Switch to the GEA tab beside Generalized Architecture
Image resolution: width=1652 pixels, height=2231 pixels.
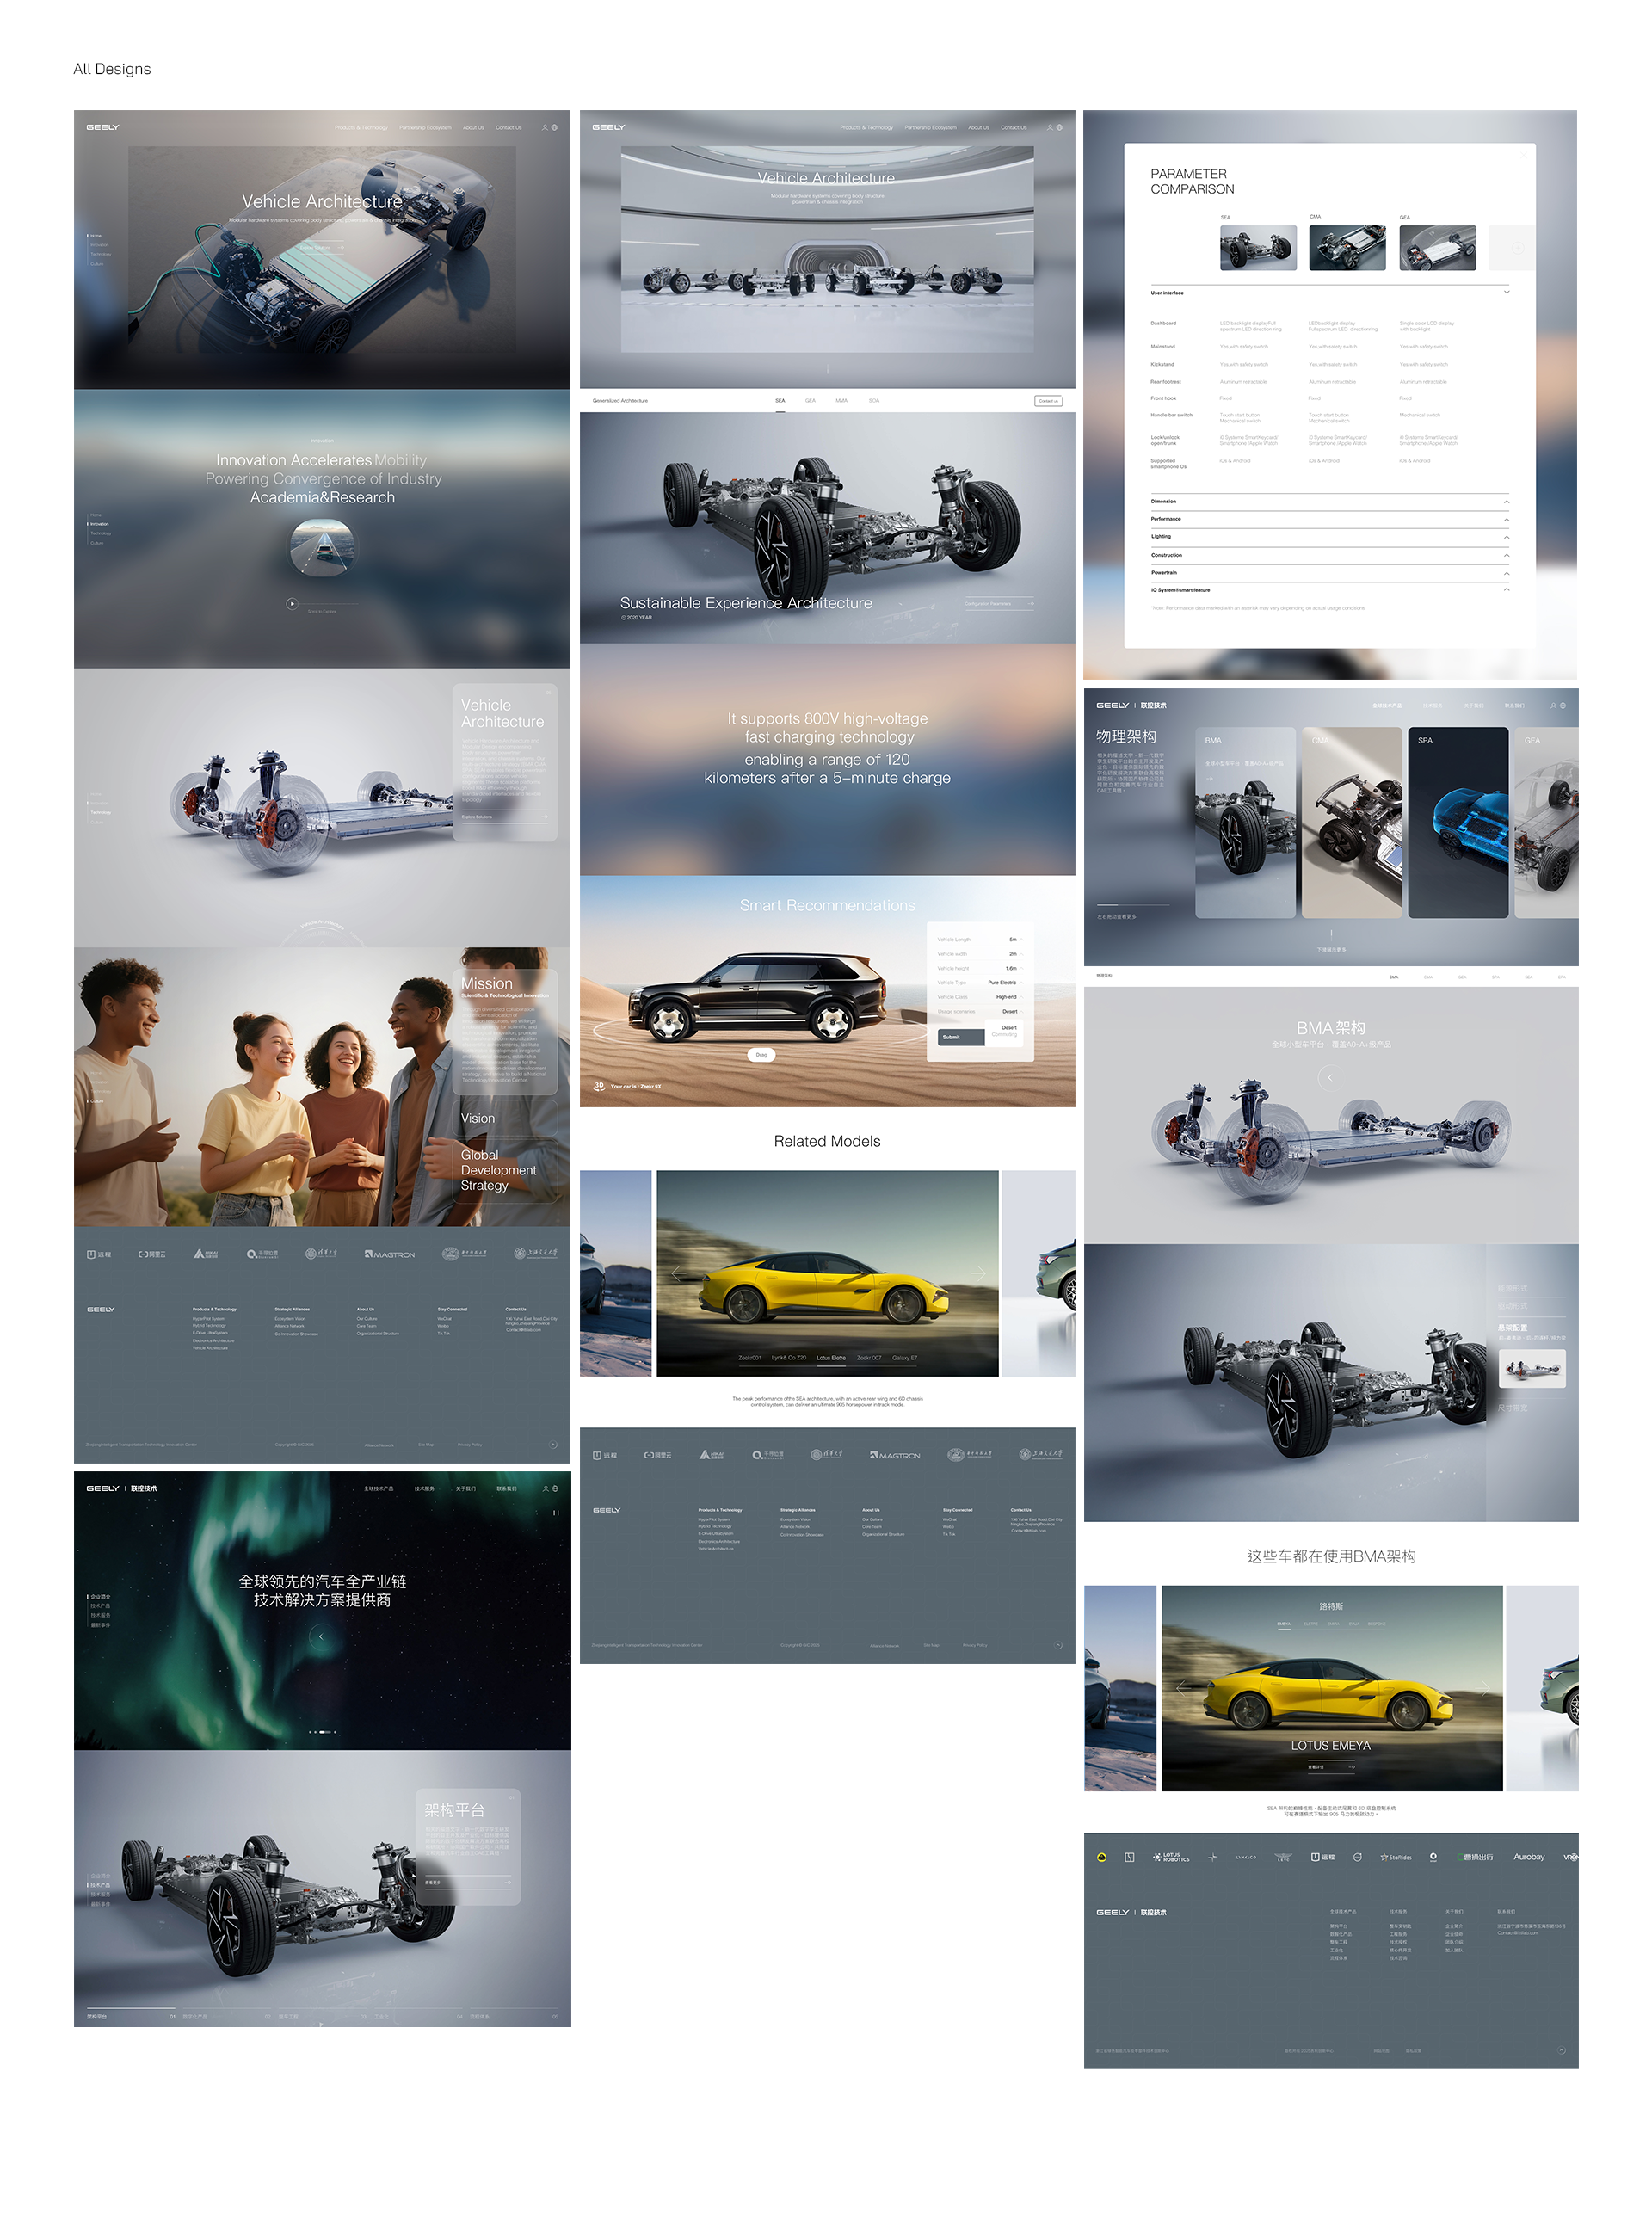point(810,400)
